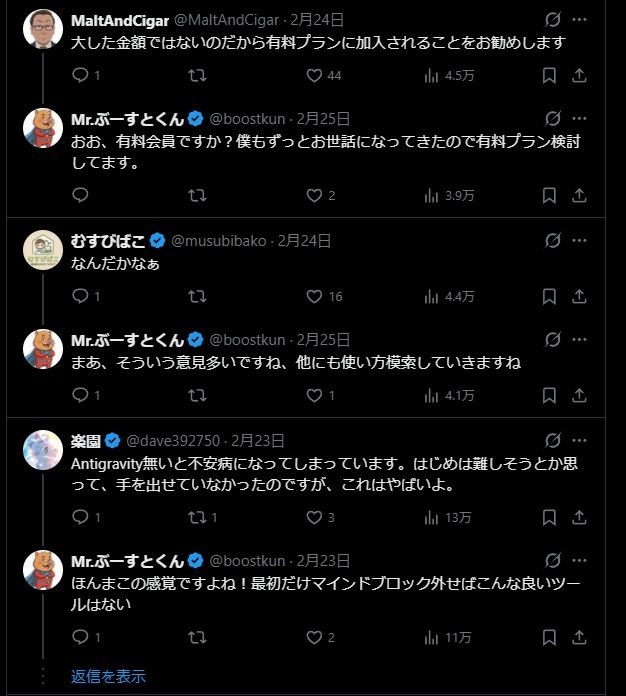Share Mr.ぶーすとくん's 使い方模索 reply
Image resolution: width=626 pixels, height=696 pixels.
[x=579, y=395]
